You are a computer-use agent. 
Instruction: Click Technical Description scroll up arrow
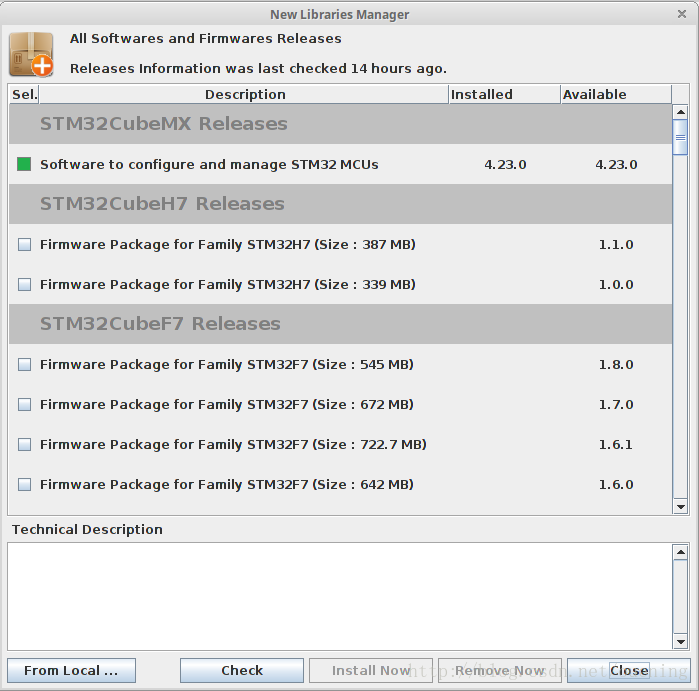pos(680,553)
